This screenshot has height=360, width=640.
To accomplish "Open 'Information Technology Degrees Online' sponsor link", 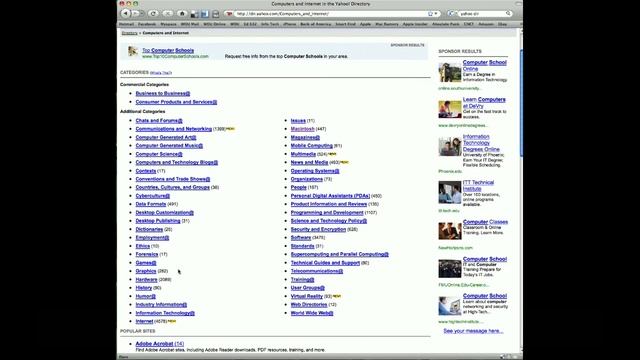I will pos(481,143).
